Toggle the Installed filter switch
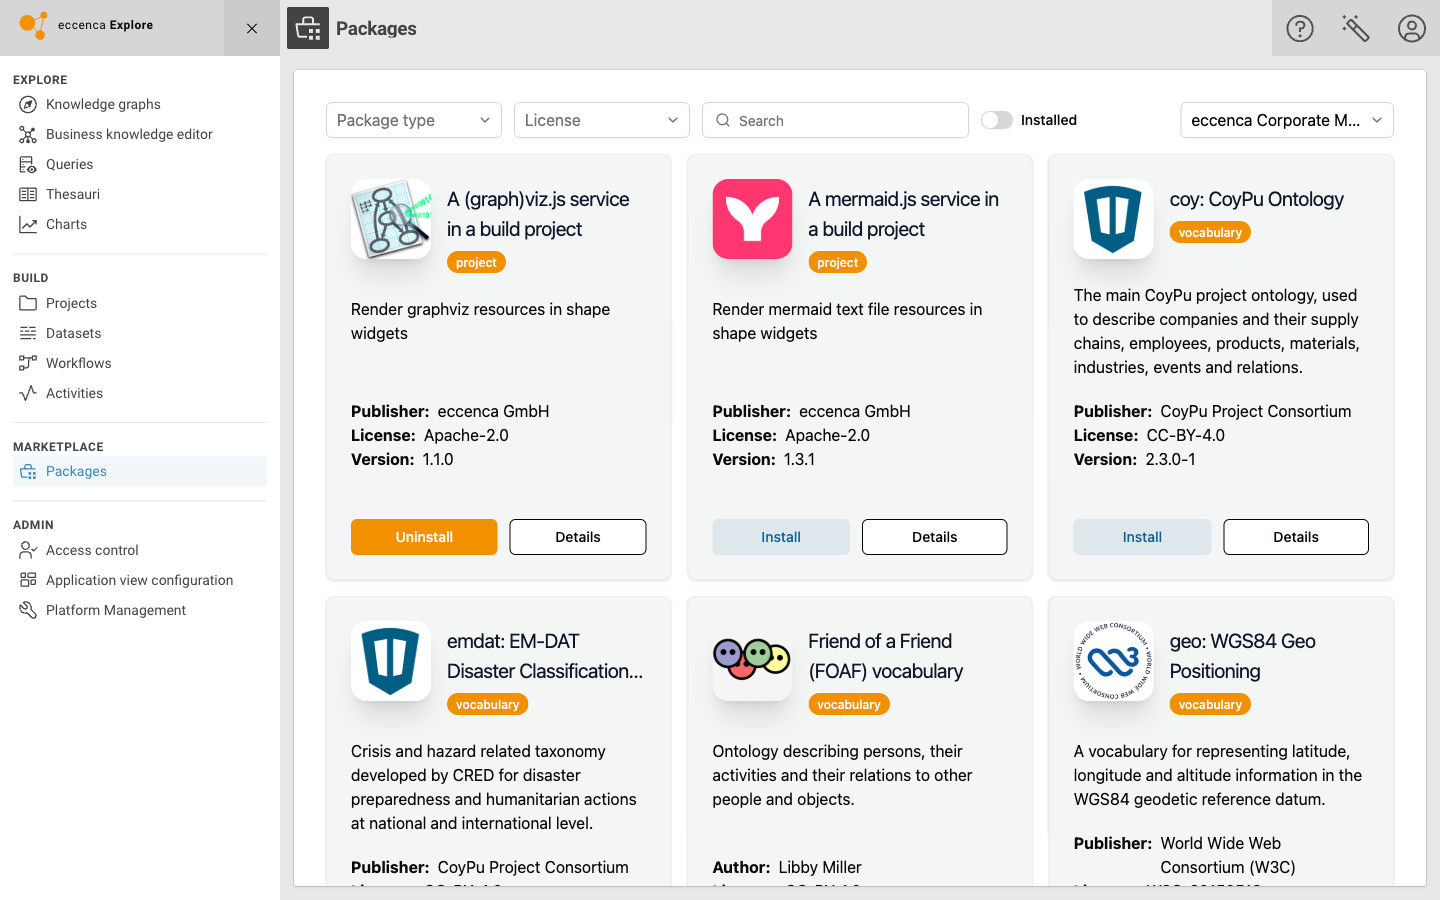1440x900 pixels. (x=997, y=120)
